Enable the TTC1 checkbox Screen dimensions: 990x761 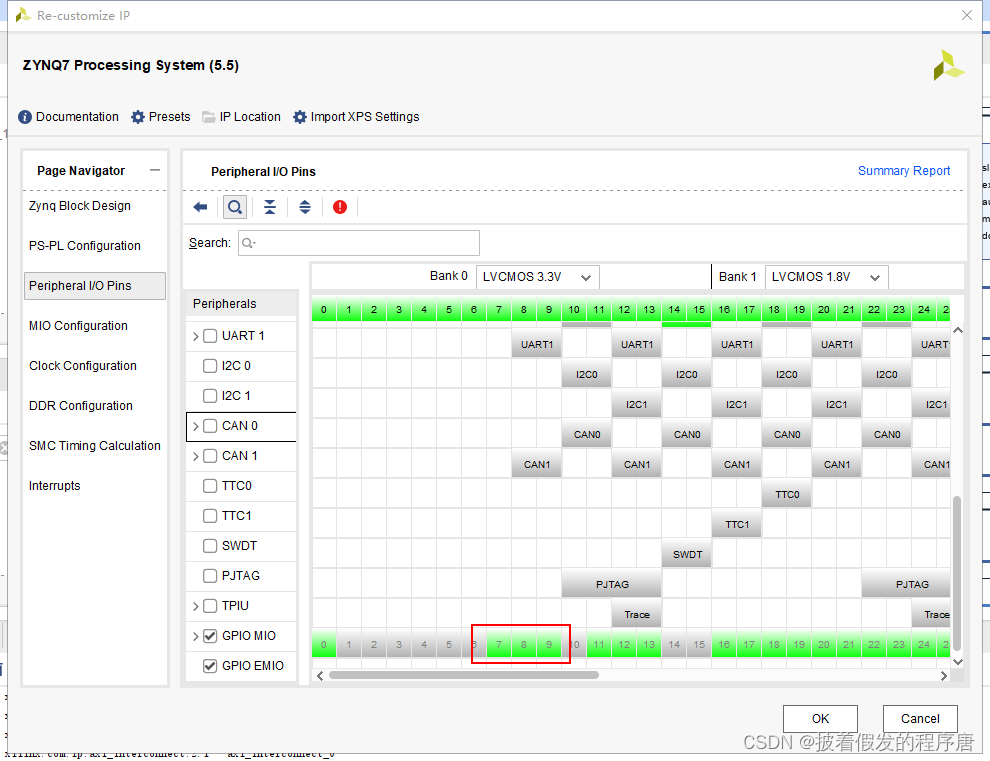click(210, 516)
